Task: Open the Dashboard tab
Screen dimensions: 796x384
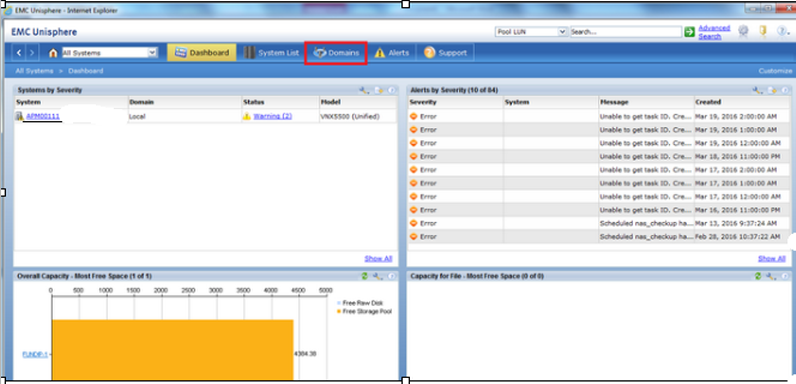Action: tap(202, 53)
